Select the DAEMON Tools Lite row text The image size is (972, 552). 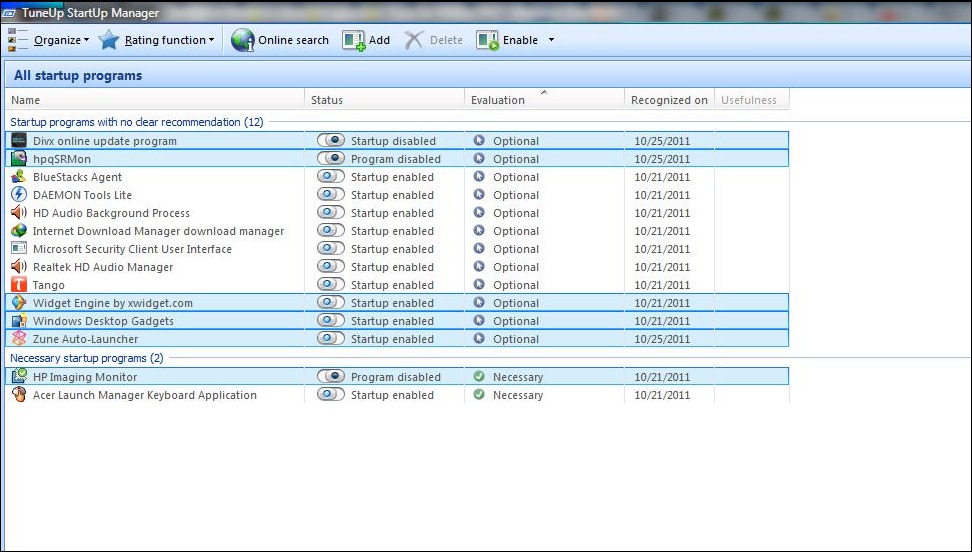click(x=82, y=195)
